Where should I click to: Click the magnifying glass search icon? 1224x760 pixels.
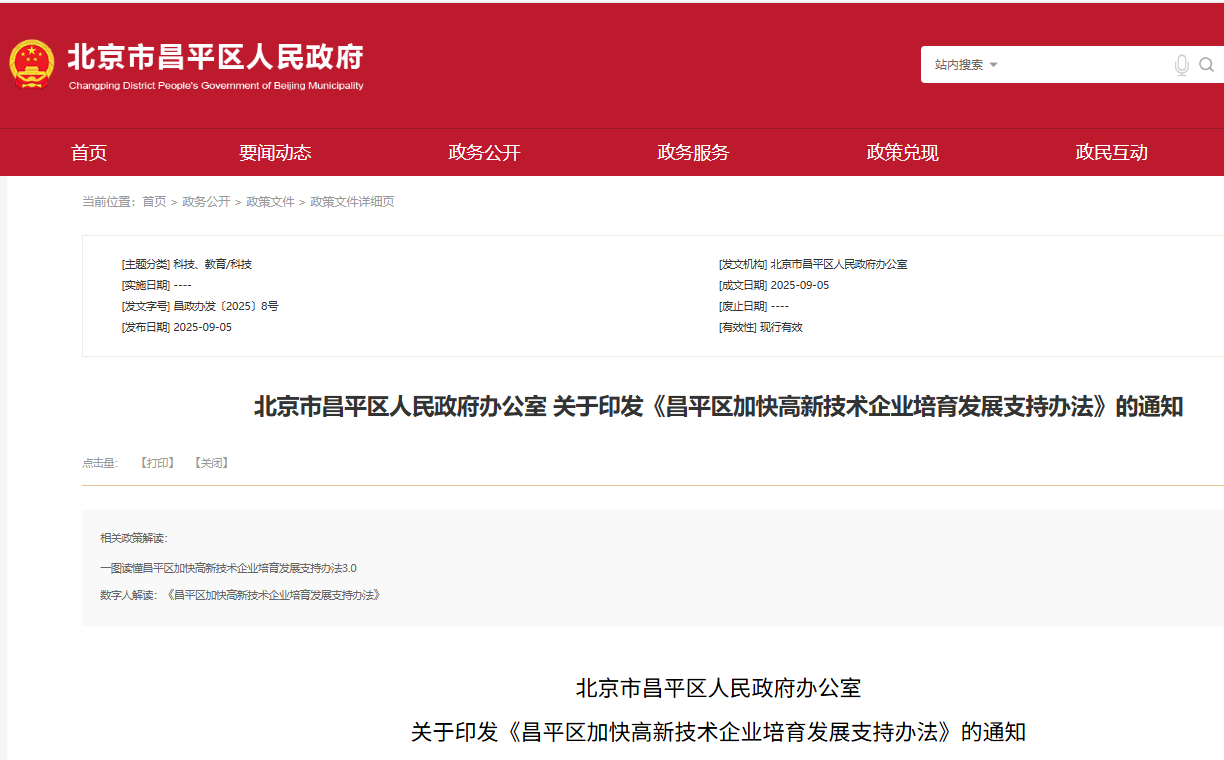tap(1207, 64)
